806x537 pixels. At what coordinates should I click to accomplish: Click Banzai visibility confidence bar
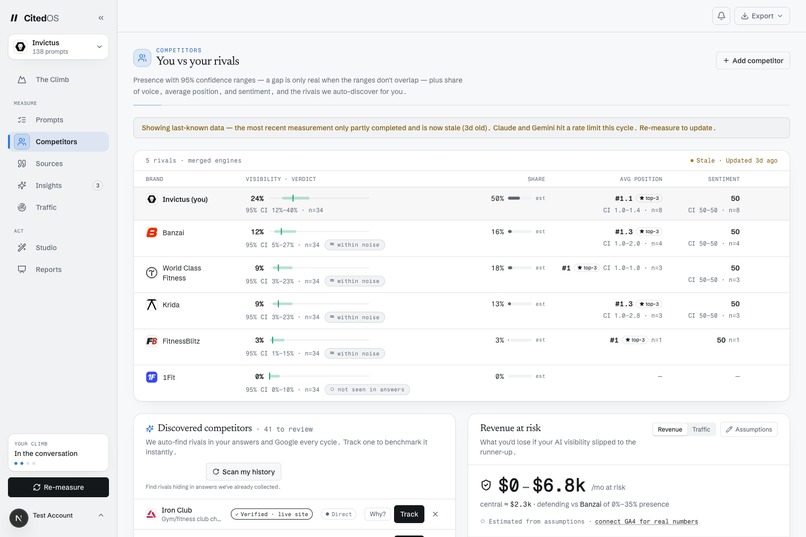318,231
